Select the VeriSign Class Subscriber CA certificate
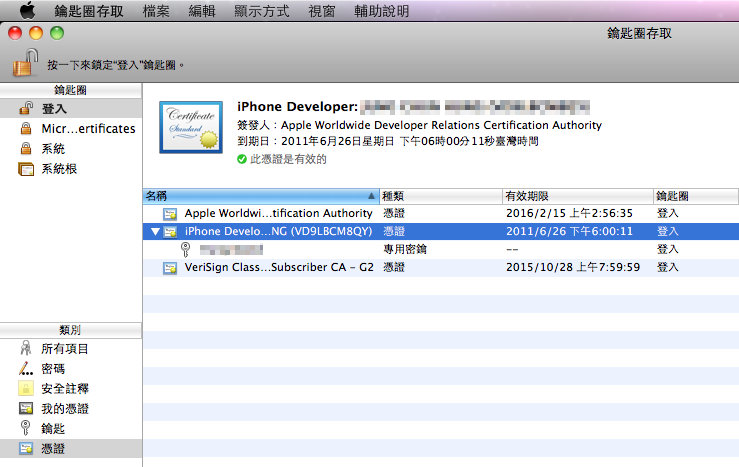 coord(278,268)
